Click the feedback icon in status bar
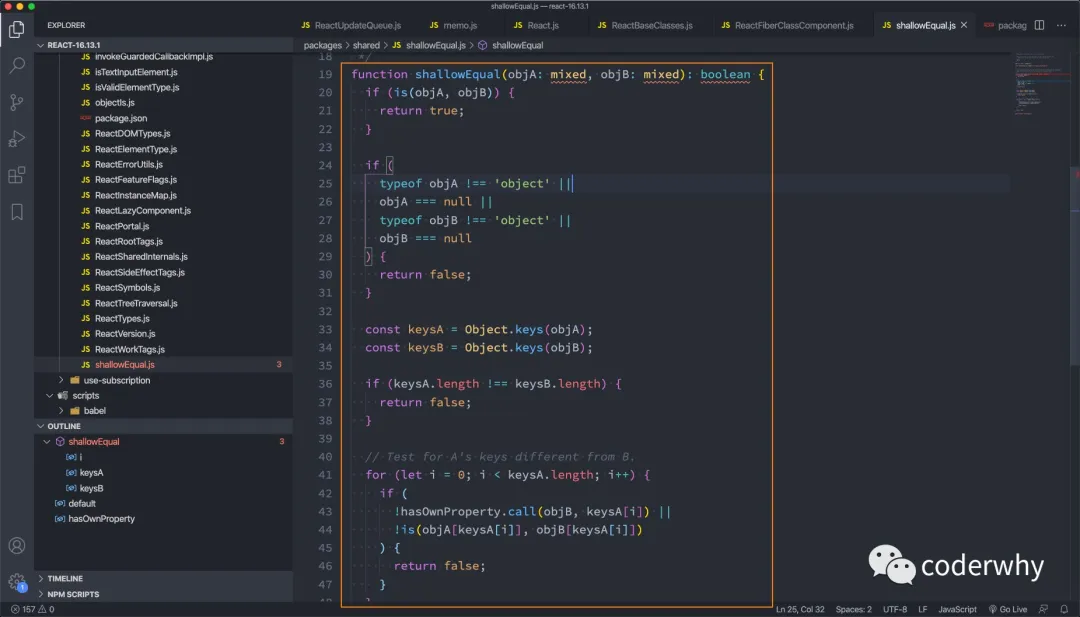This screenshot has width=1080, height=617. [x=1043, y=609]
